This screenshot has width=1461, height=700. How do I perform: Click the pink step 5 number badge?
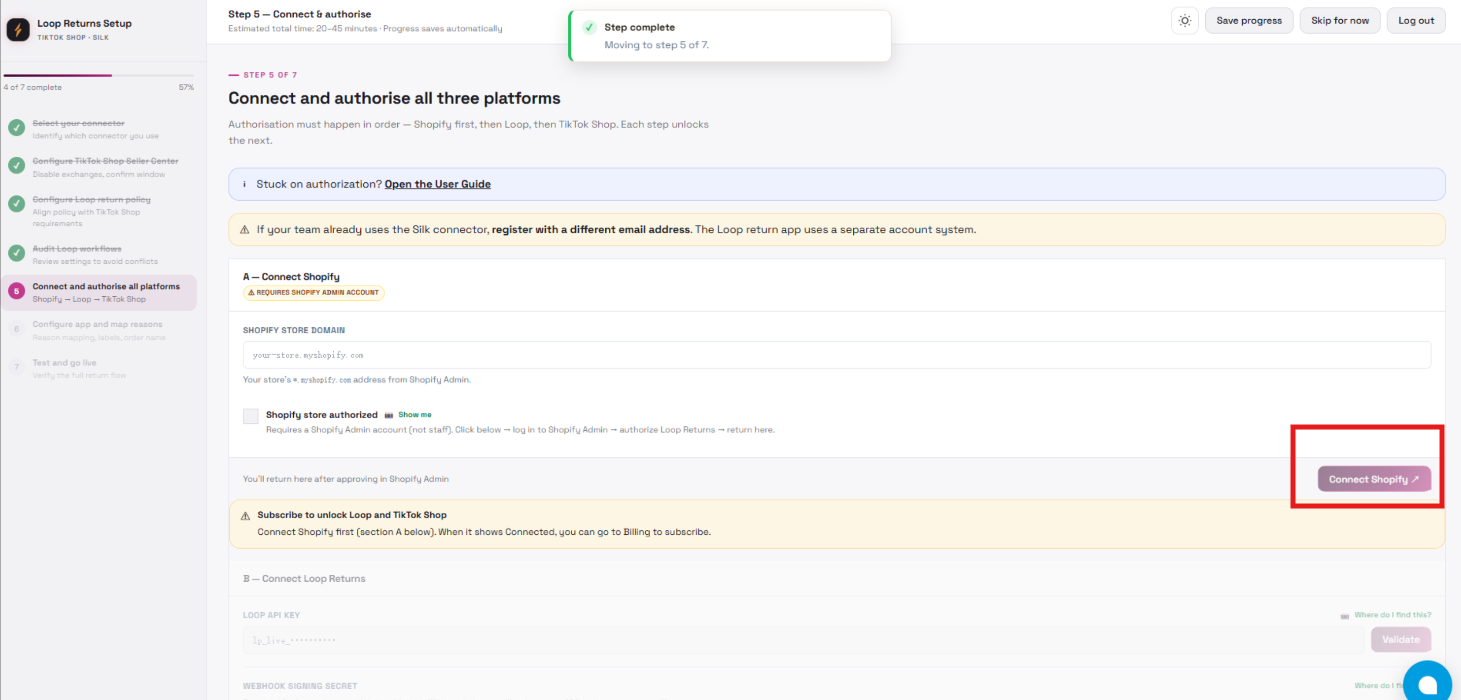(16, 291)
